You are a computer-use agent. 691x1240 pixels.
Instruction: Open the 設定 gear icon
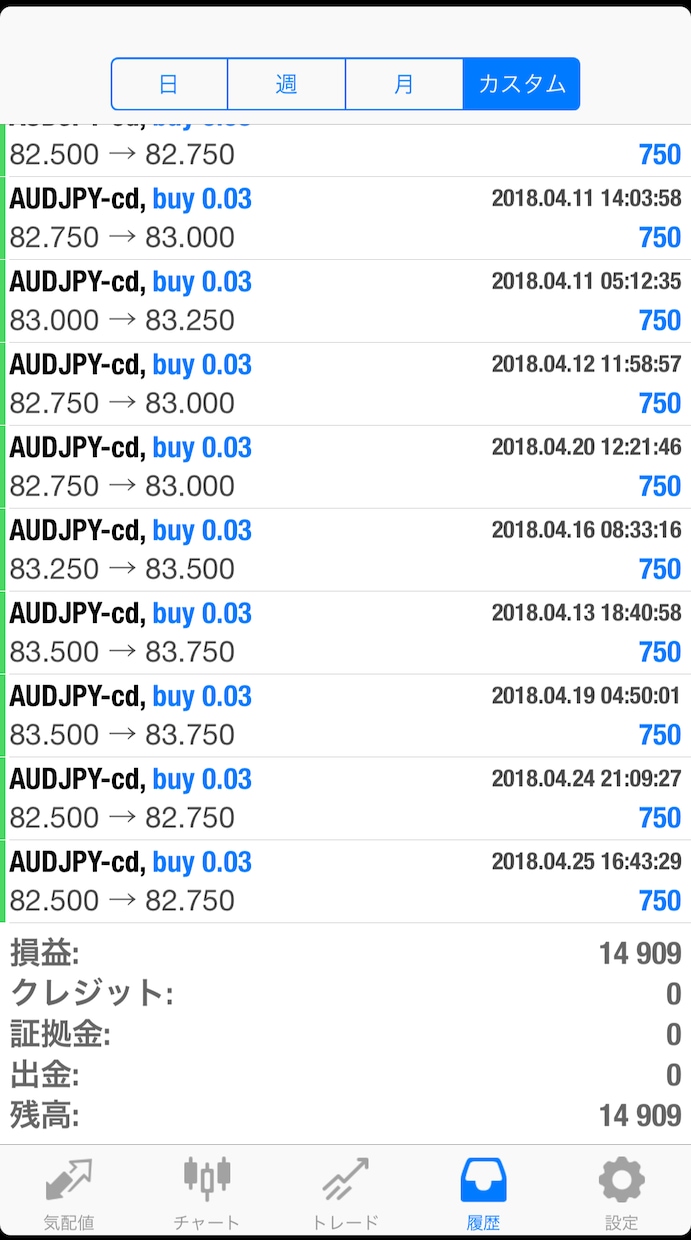(x=621, y=1193)
